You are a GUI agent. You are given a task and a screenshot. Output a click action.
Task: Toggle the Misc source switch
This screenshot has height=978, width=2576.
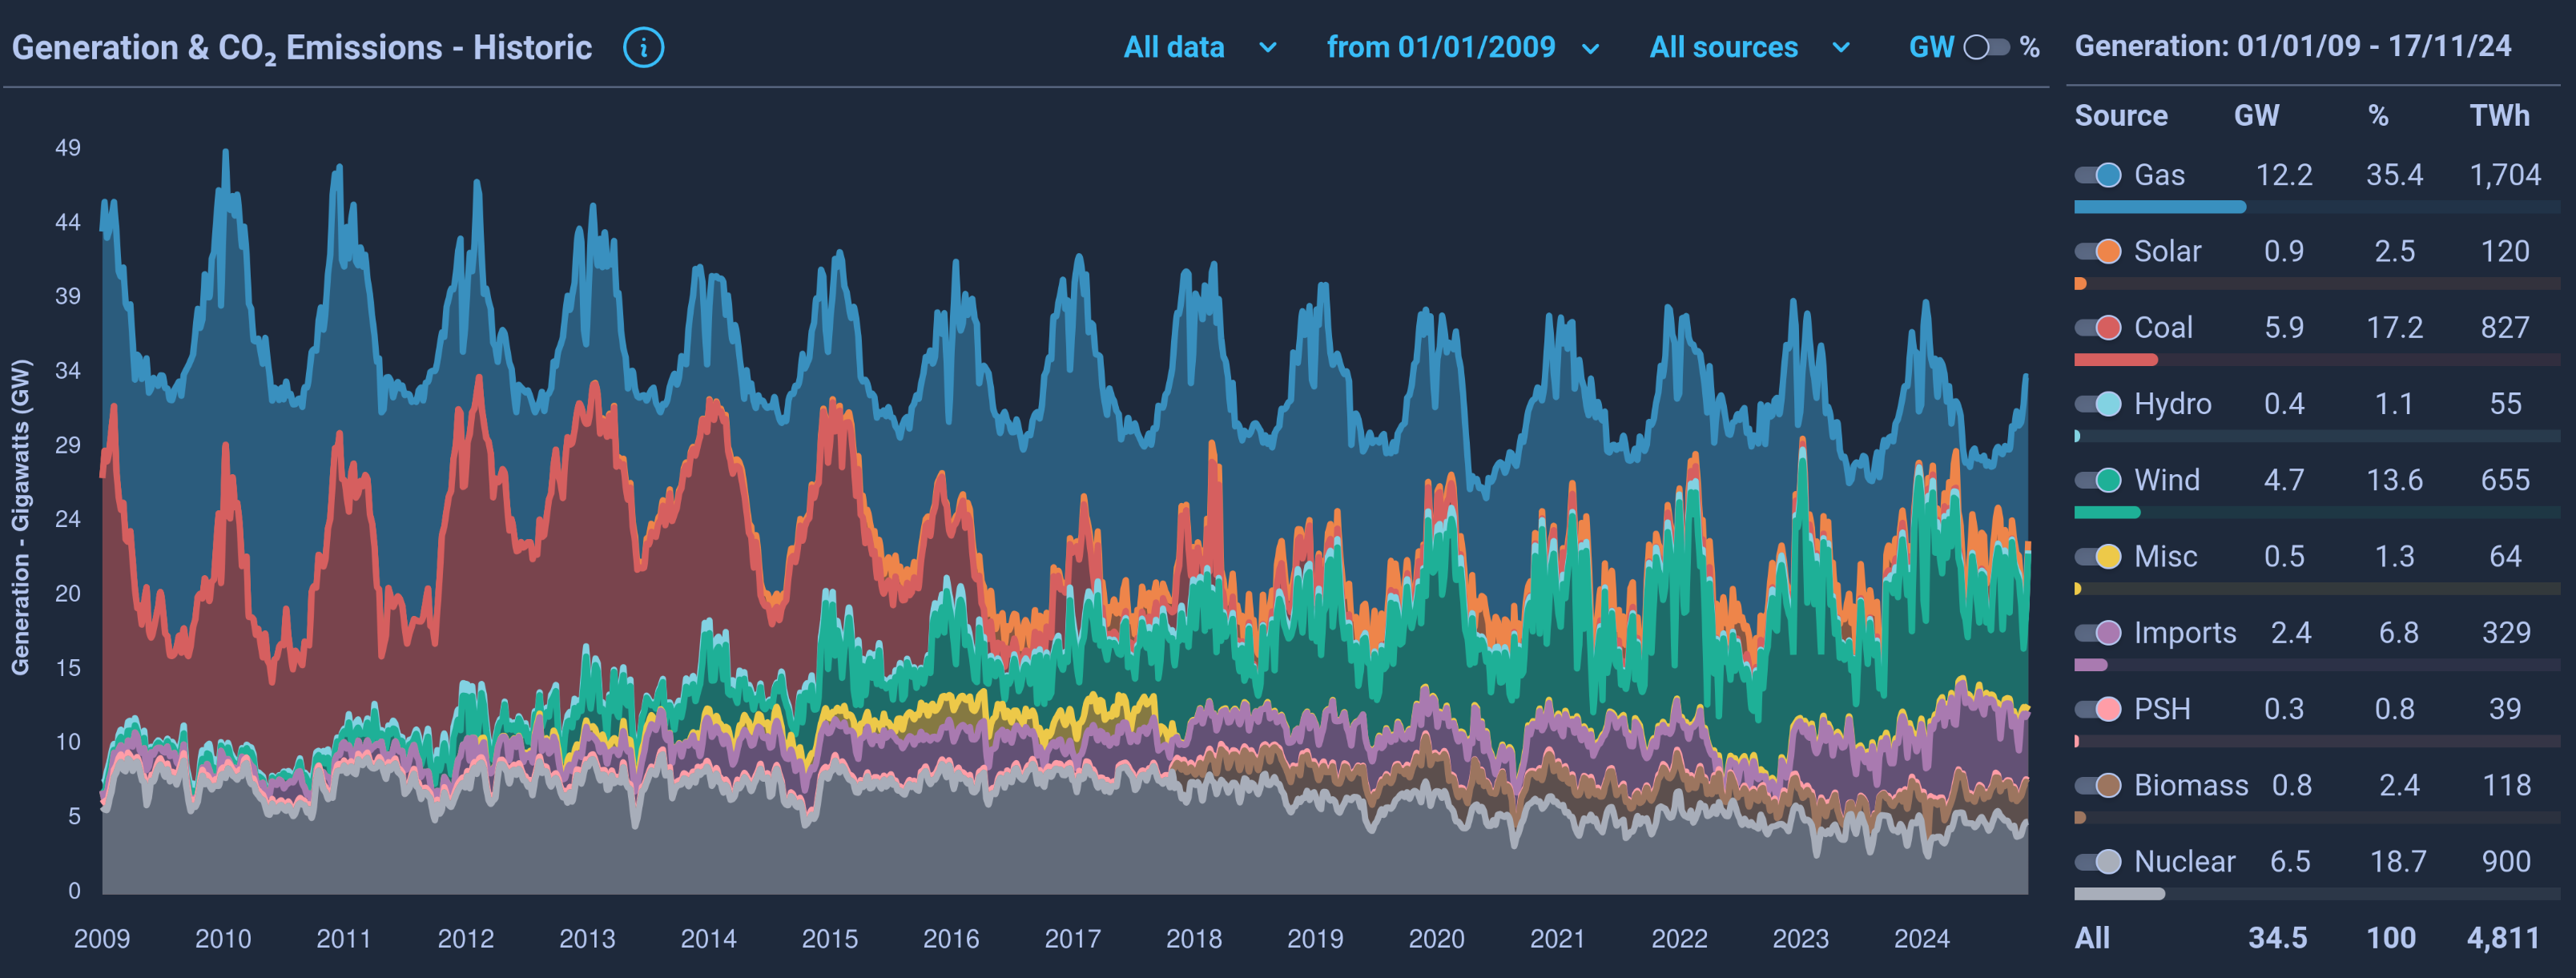(2098, 557)
